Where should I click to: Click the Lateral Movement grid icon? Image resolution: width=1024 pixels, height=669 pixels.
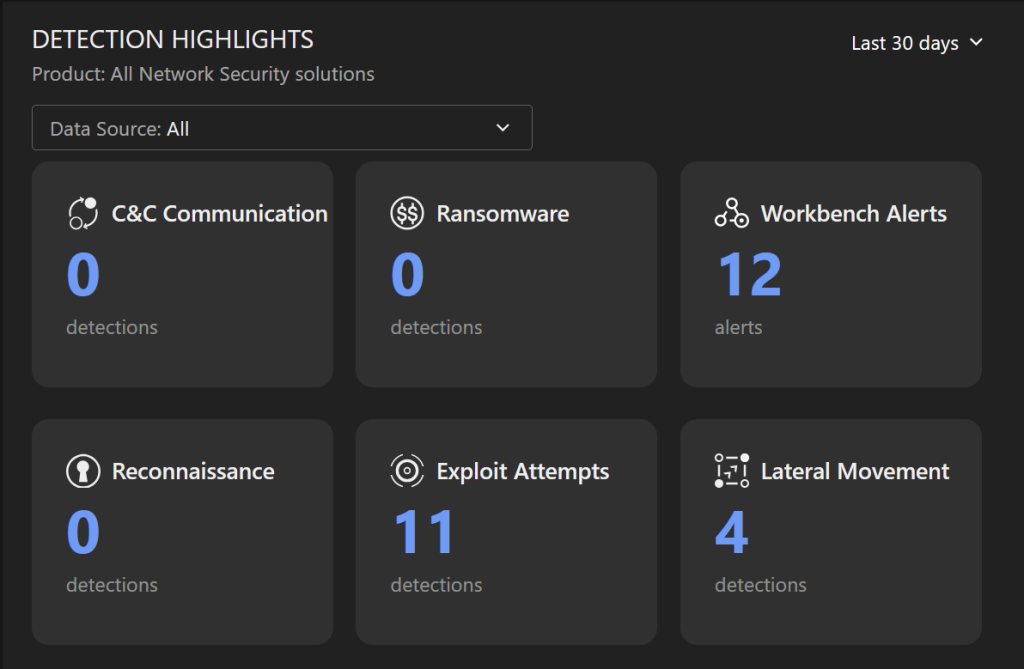731,471
